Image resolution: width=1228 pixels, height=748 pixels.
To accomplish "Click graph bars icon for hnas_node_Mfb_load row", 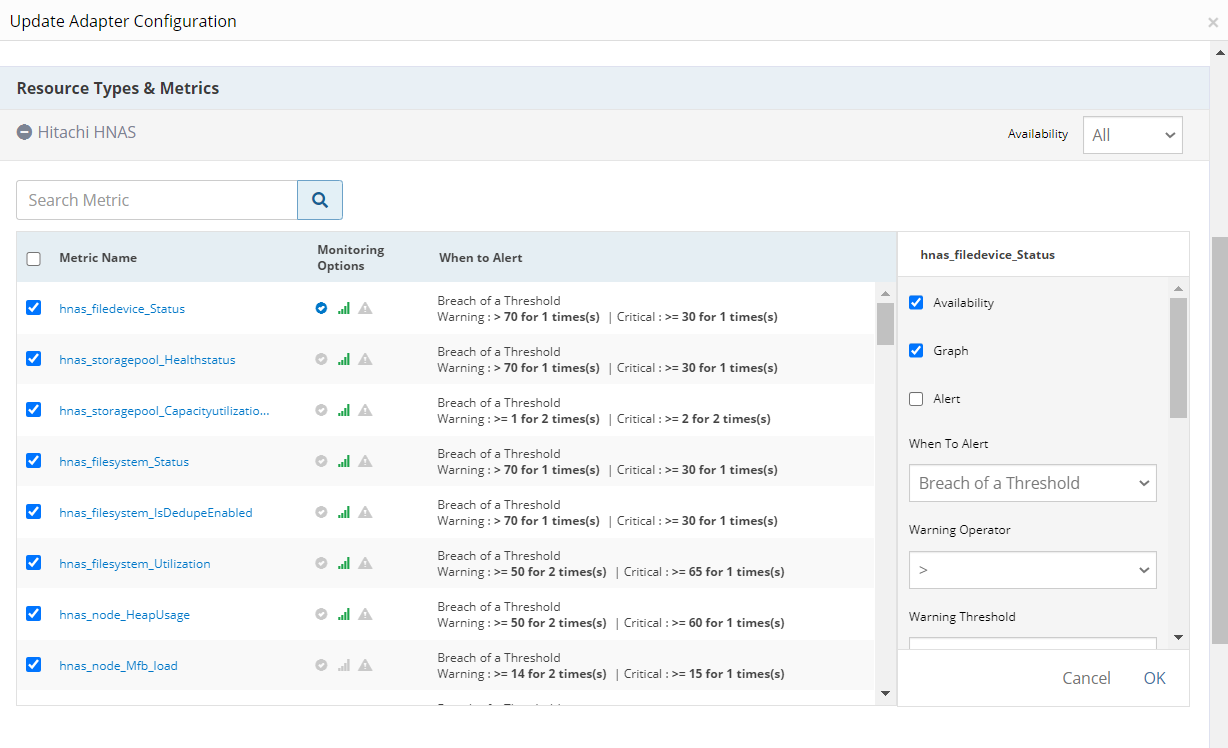I will point(344,665).
